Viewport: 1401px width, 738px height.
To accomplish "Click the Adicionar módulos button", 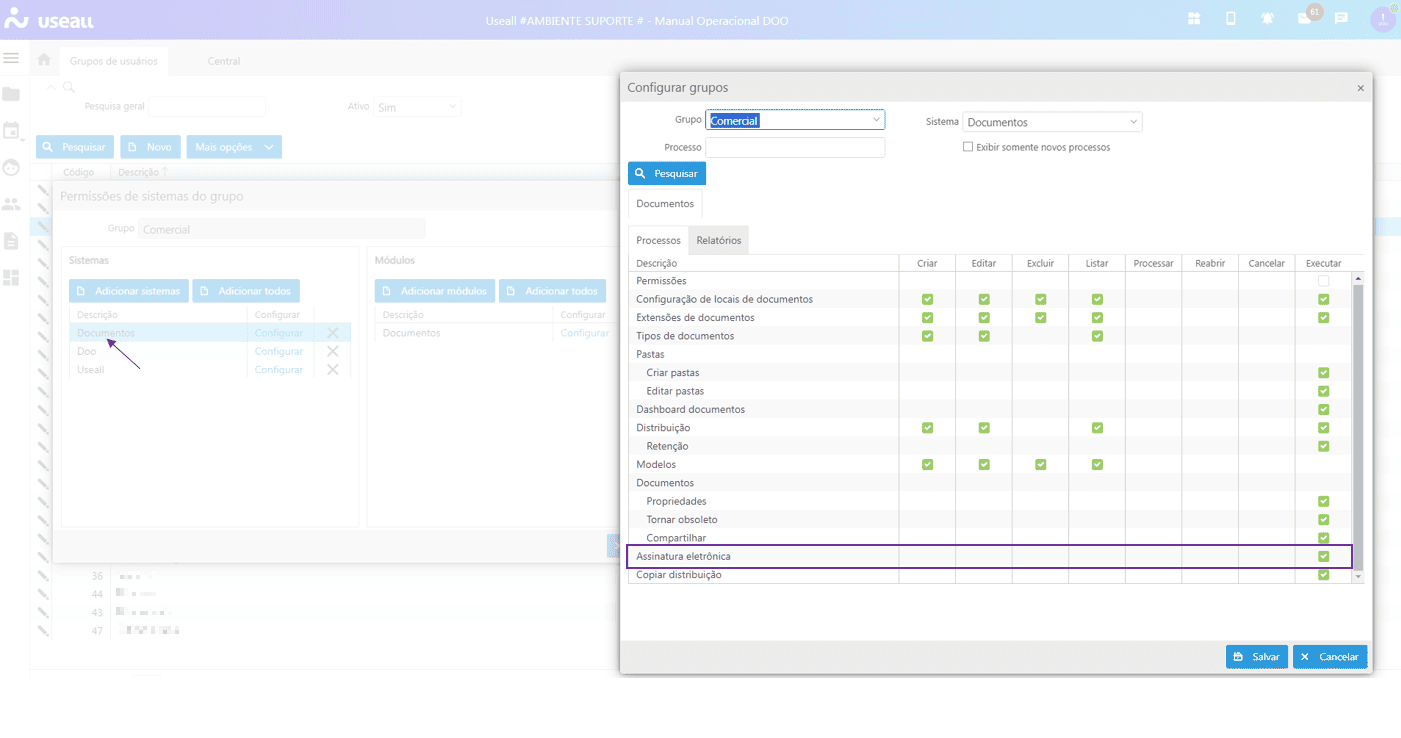I will (435, 291).
